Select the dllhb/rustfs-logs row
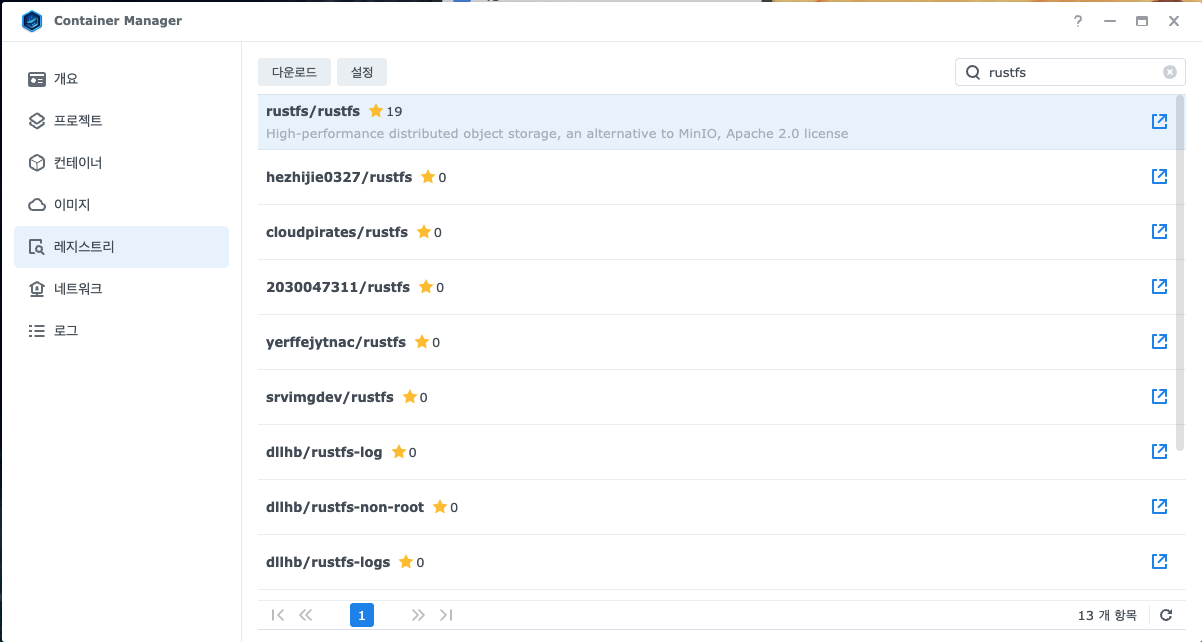Screen dimensions: 1202x642 tap(716, 562)
